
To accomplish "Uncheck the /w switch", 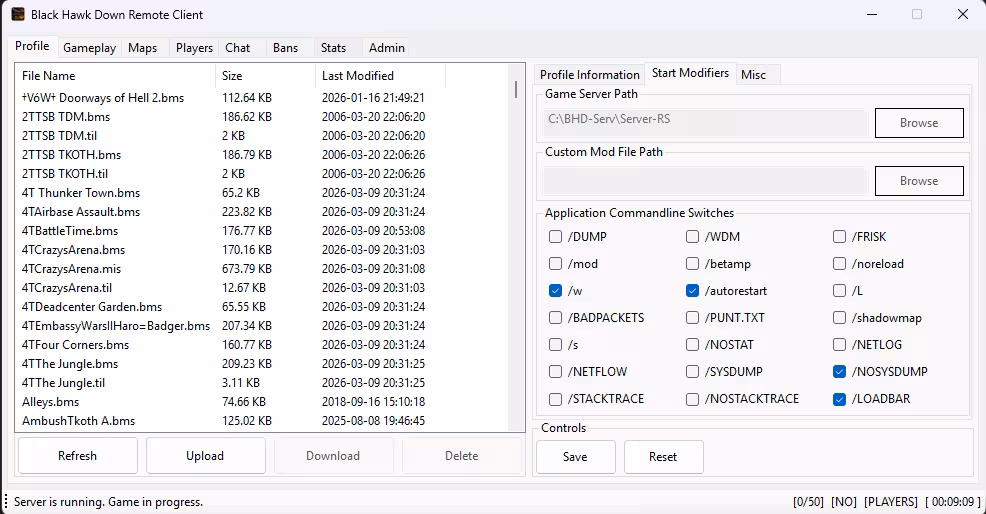I will click(555, 291).
